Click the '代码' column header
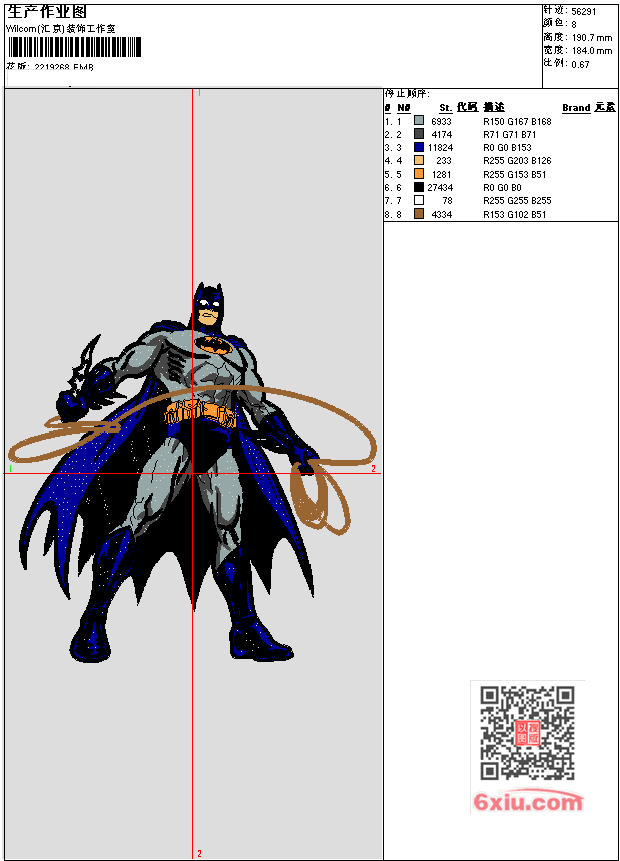This screenshot has height=861, width=620. (467, 107)
